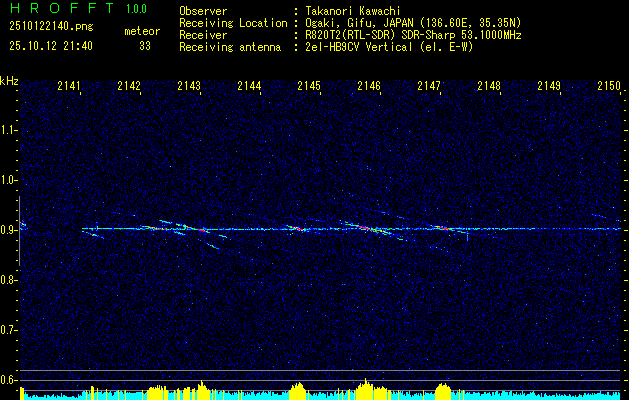
Task: Click the 2148 time axis marker
Action: click(x=489, y=85)
